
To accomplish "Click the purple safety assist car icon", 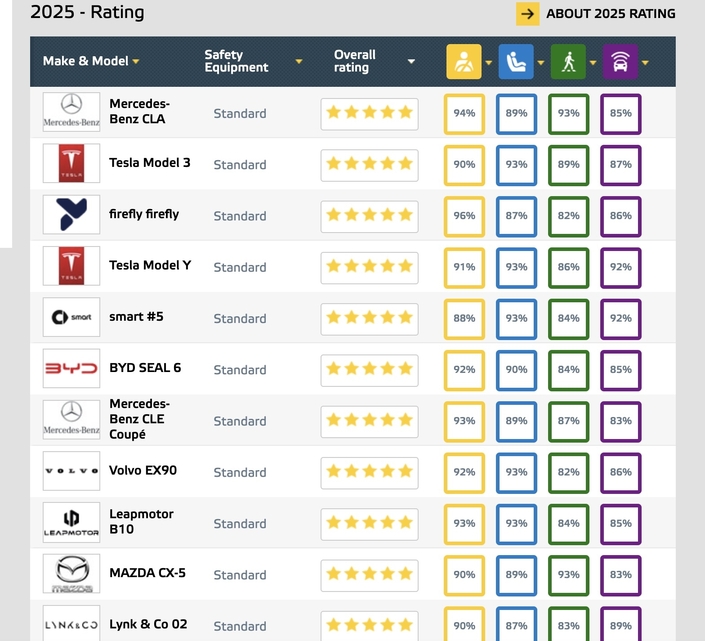I will pyautogui.click(x=621, y=62).
